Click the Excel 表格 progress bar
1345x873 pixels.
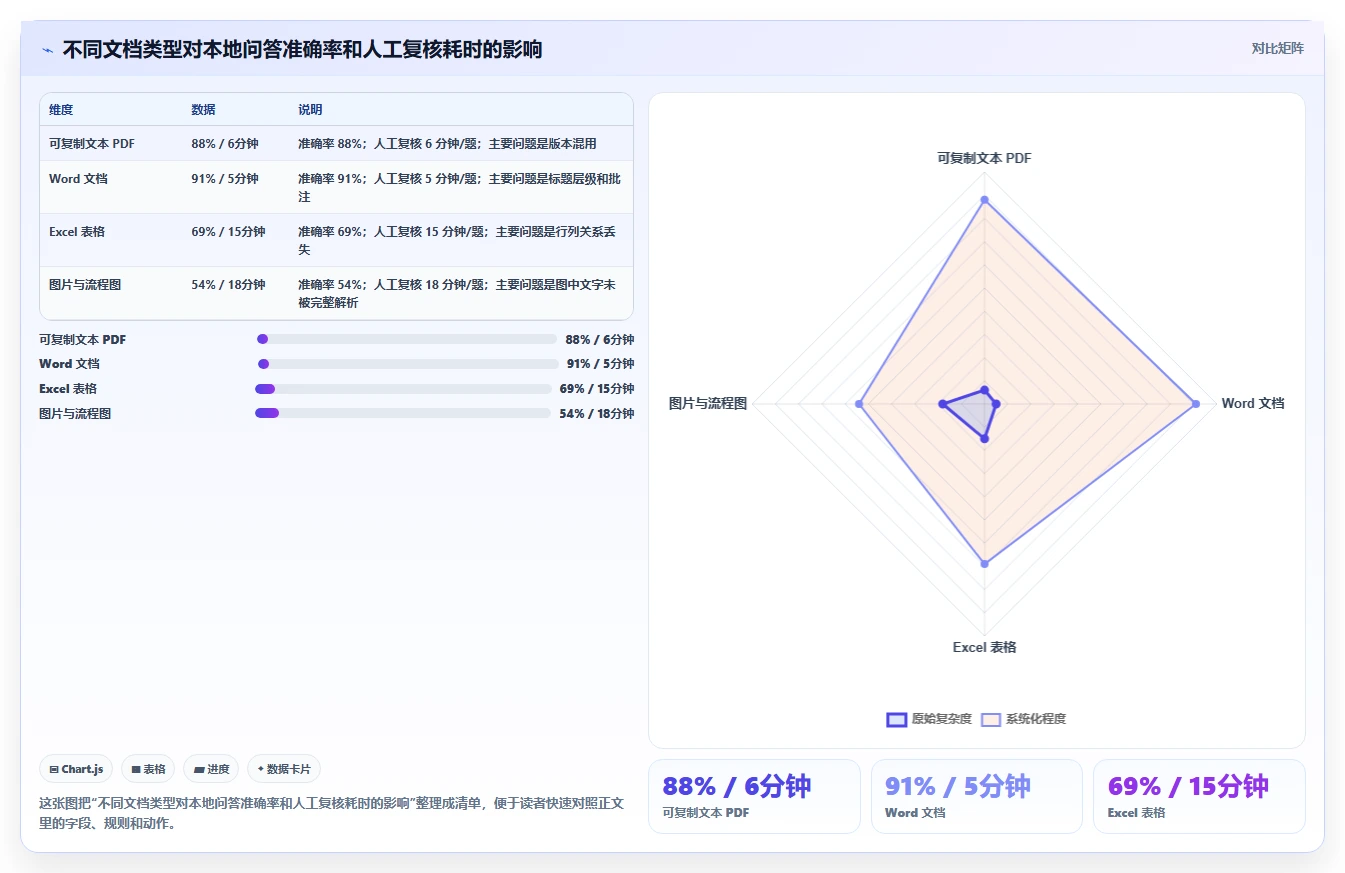[x=403, y=389]
